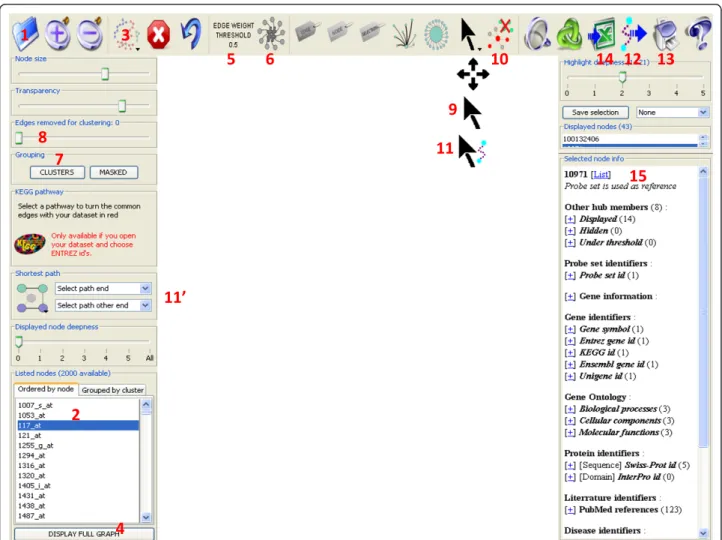
Task: Expand the Unigene id entry
Action: [570, 376]
